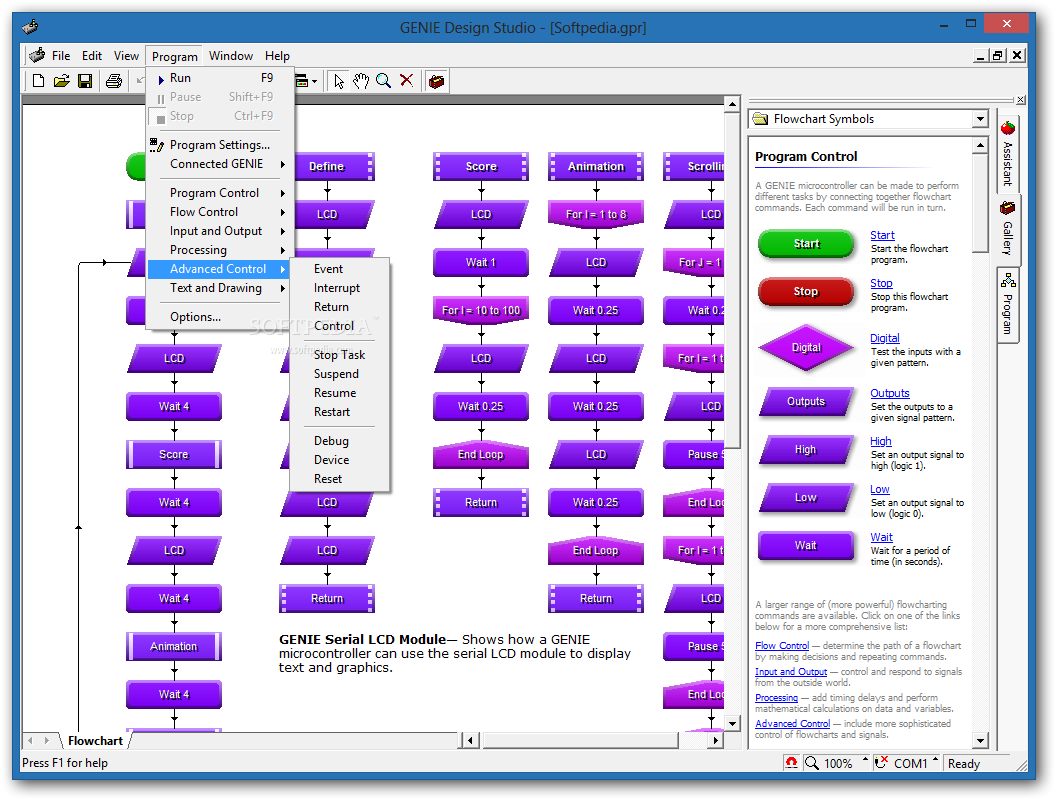Screen dimensions: 1056x800
Task: Select the magnifier zoom tool
Action: pyautogui.click(x=384, y=81)
